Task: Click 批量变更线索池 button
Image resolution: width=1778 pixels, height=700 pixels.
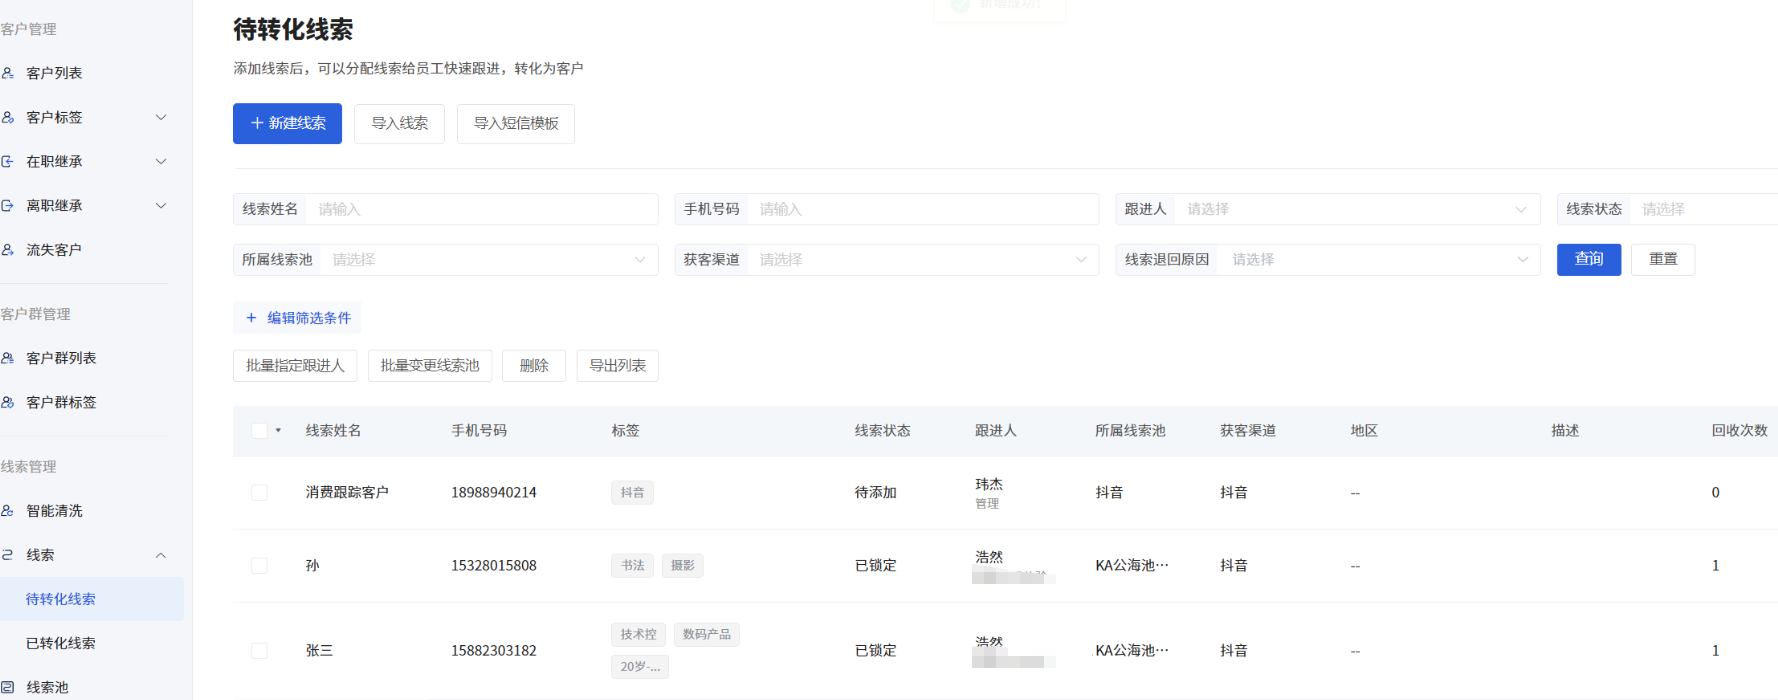Action: tap(430, 366)
